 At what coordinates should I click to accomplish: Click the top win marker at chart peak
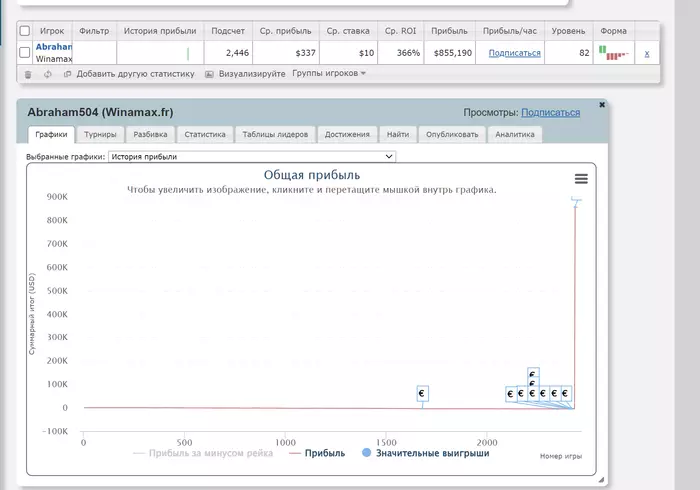coord(576,202)
